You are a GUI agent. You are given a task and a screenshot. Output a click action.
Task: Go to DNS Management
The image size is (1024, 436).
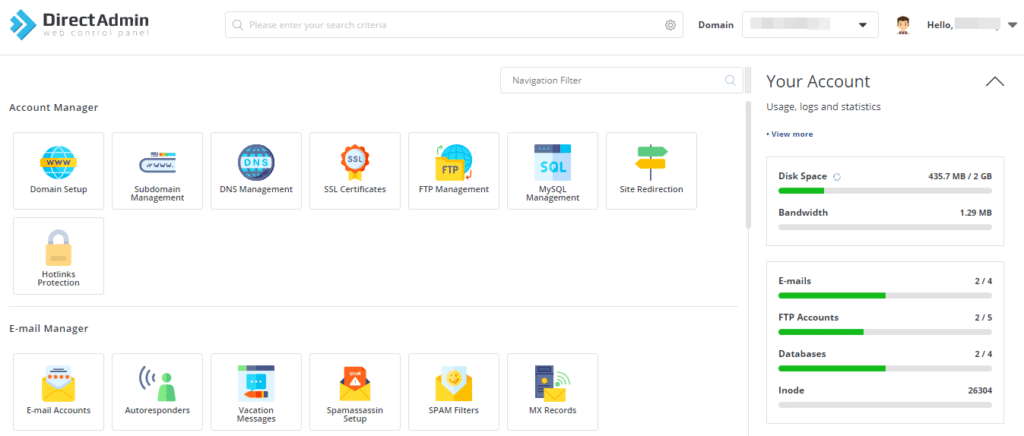coord(256,170)
